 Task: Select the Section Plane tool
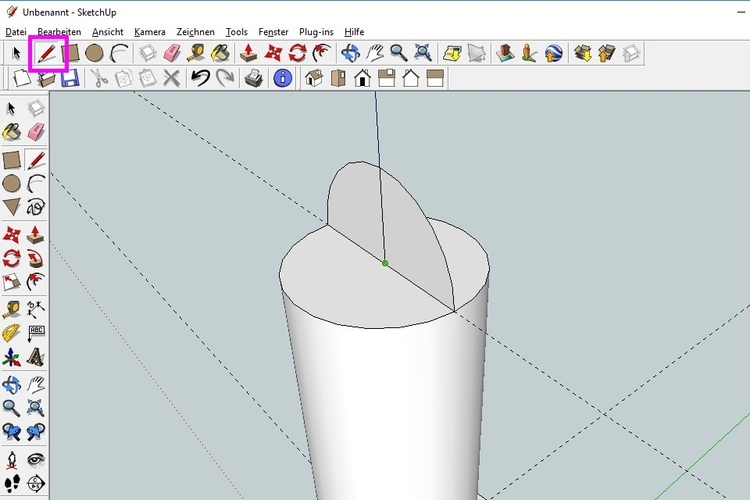(36, 483)
